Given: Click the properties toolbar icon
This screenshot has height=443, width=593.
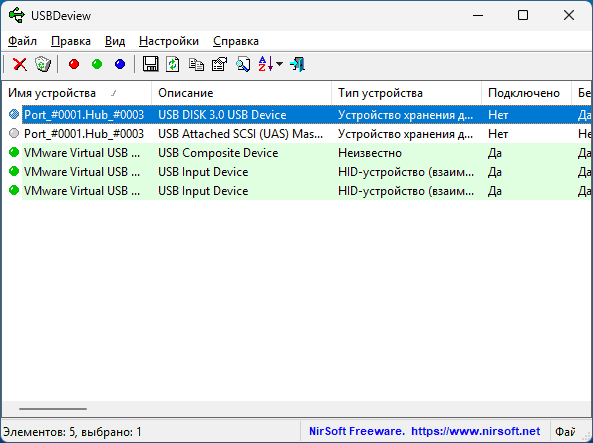Looking at the screenshot, I should click(x=220, y=64).
